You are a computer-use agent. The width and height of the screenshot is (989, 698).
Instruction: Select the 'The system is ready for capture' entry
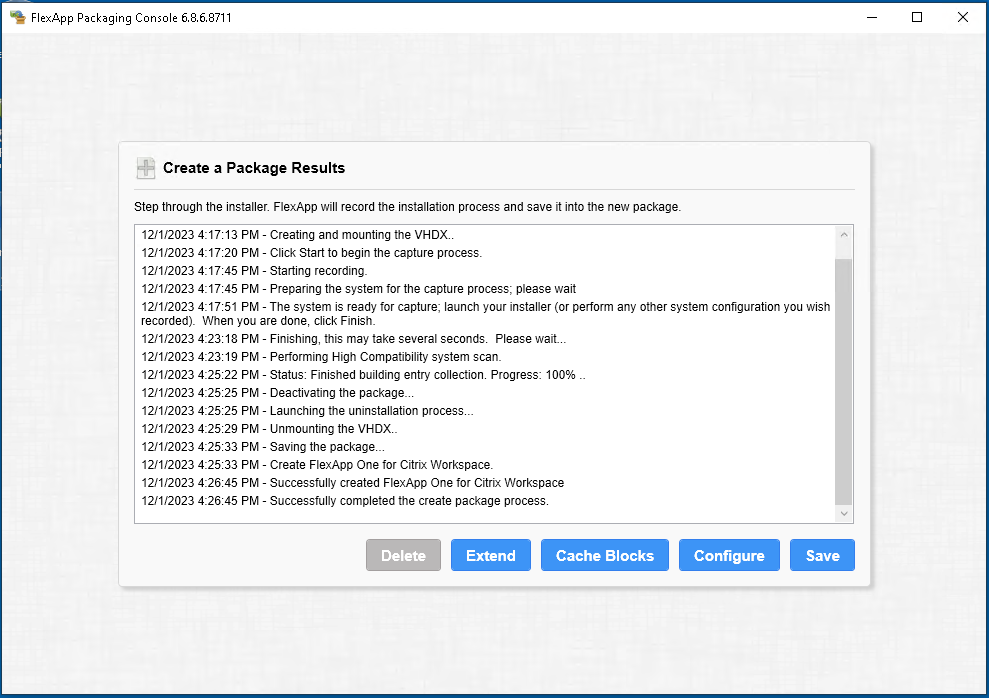(485, 313)
